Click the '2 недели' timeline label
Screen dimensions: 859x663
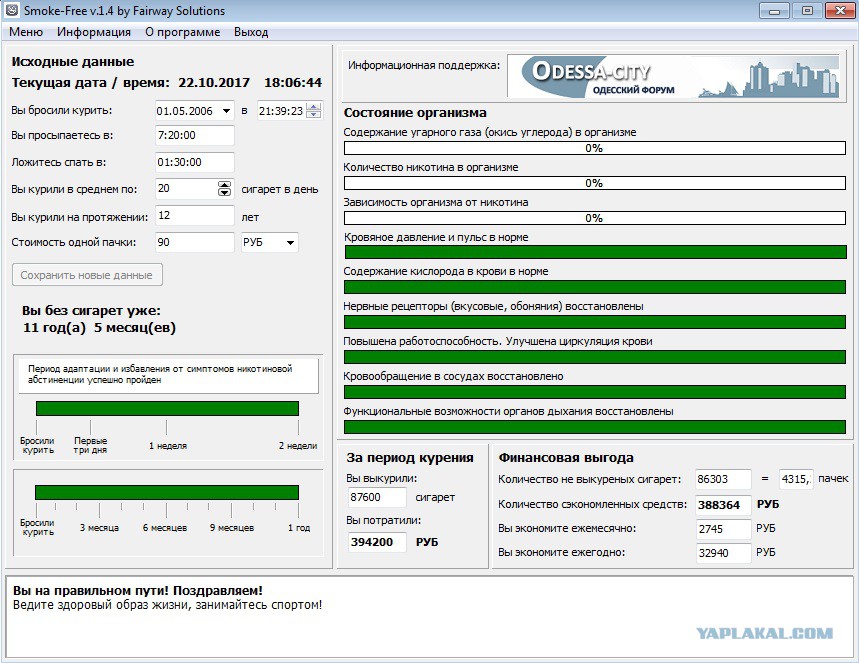click(x=298, y=446)
